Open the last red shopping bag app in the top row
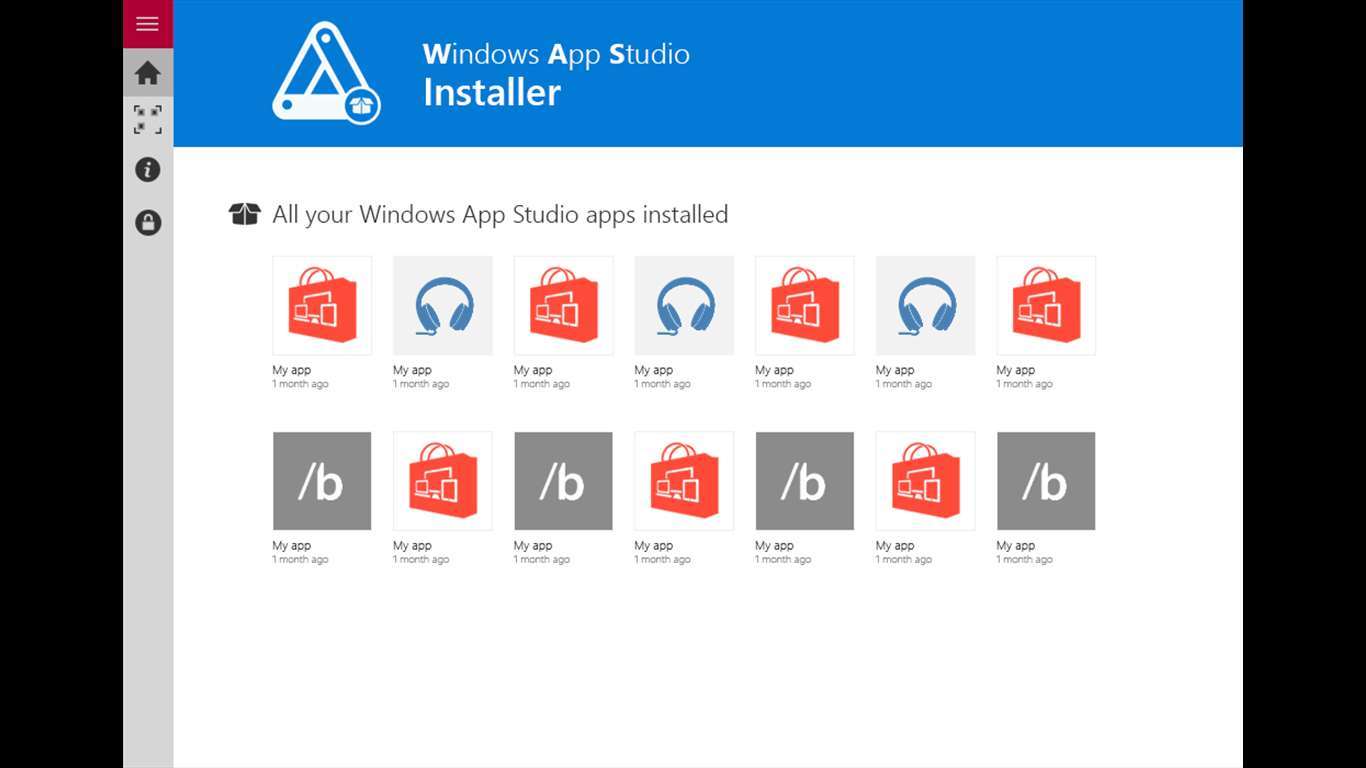The width and height of the screenshot is (1366, 768). pos(1046,305)
